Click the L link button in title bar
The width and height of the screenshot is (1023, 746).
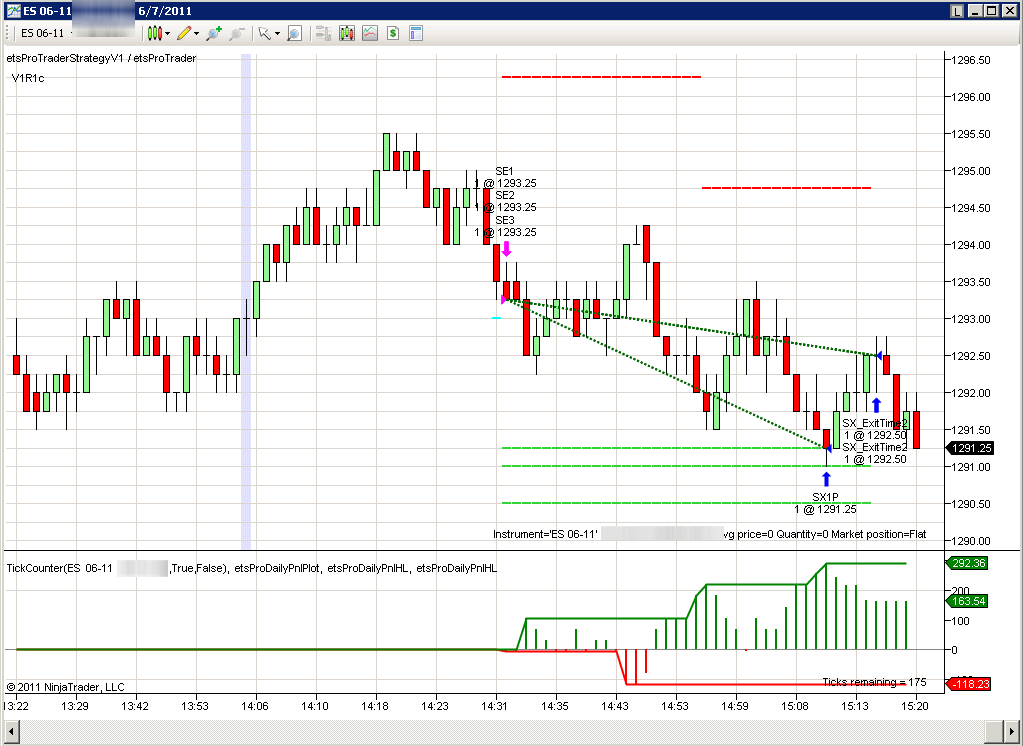957,11
